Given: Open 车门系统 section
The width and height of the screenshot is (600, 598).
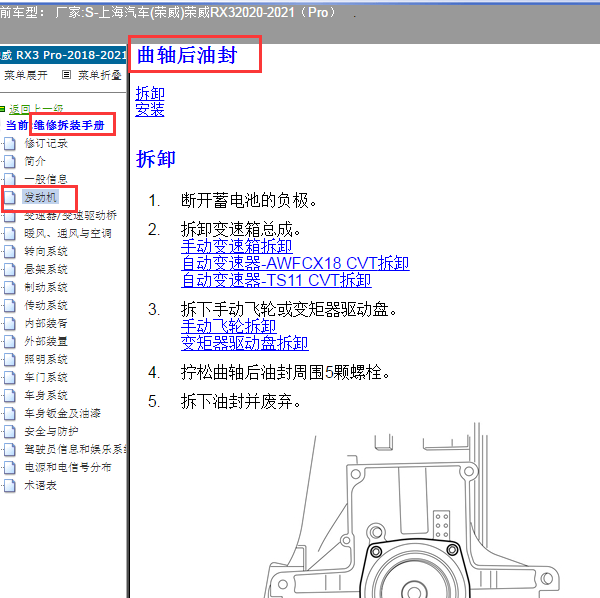Looking at the screenshot, I should click(46, 377).
